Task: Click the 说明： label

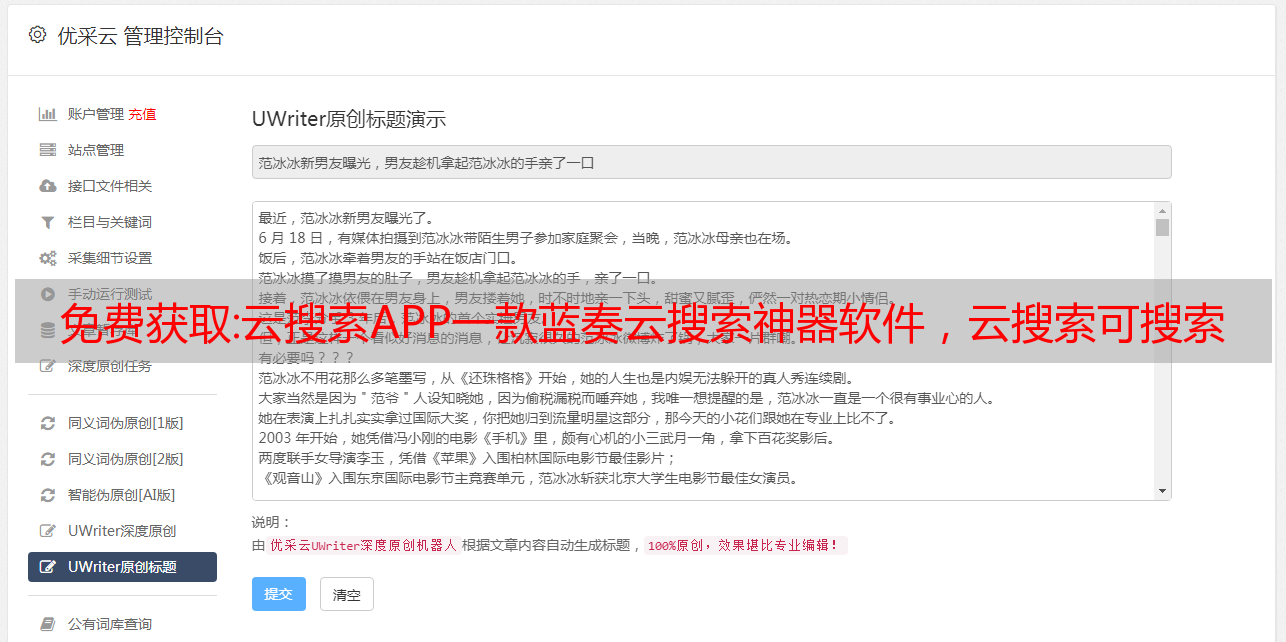Action: 271,522
